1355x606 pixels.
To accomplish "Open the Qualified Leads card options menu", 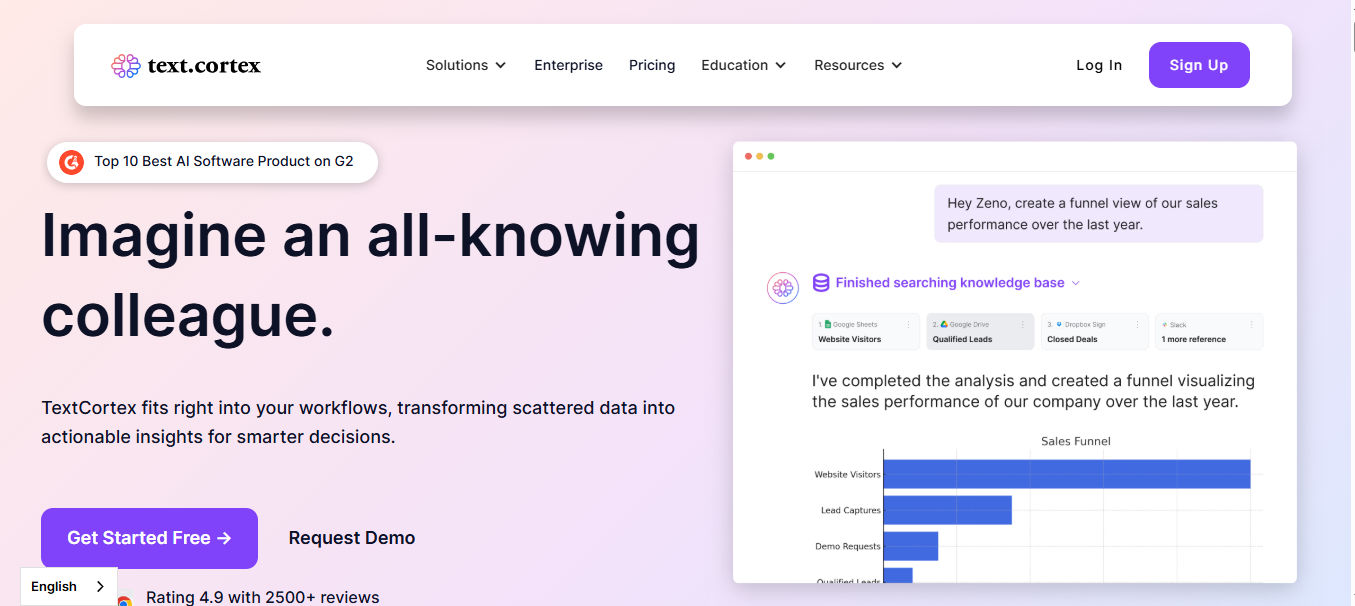I will pyautogui.click(x=1022, y=324).
